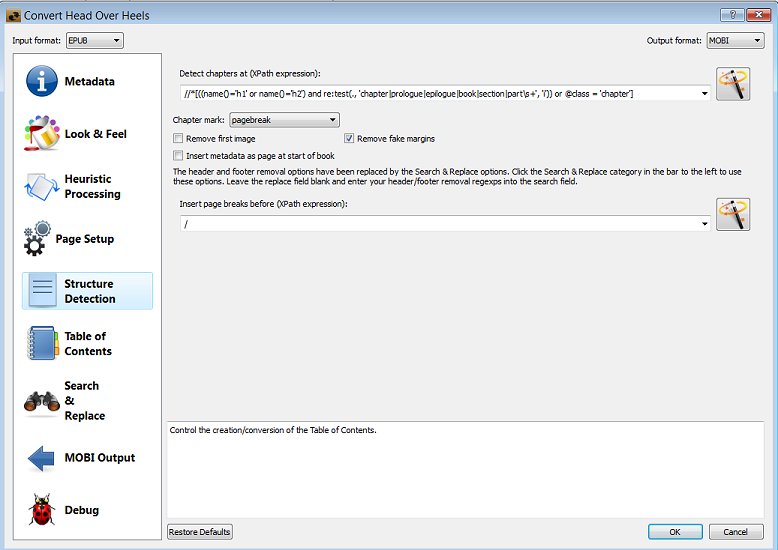Launch the XPath wizard for chapter detection
The width and height of the screenshot is (778, 550).
coord(733,84)
